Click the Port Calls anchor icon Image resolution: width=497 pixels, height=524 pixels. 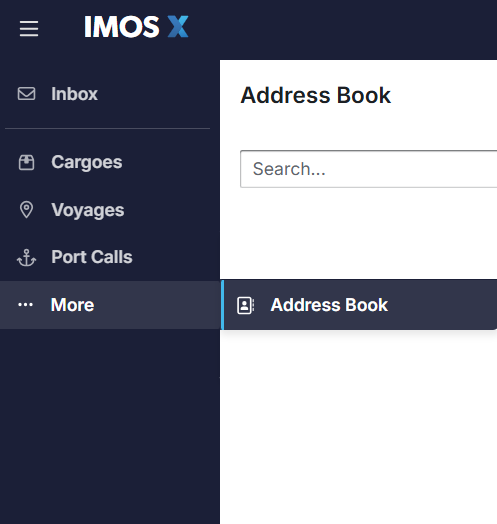[26, 258]
